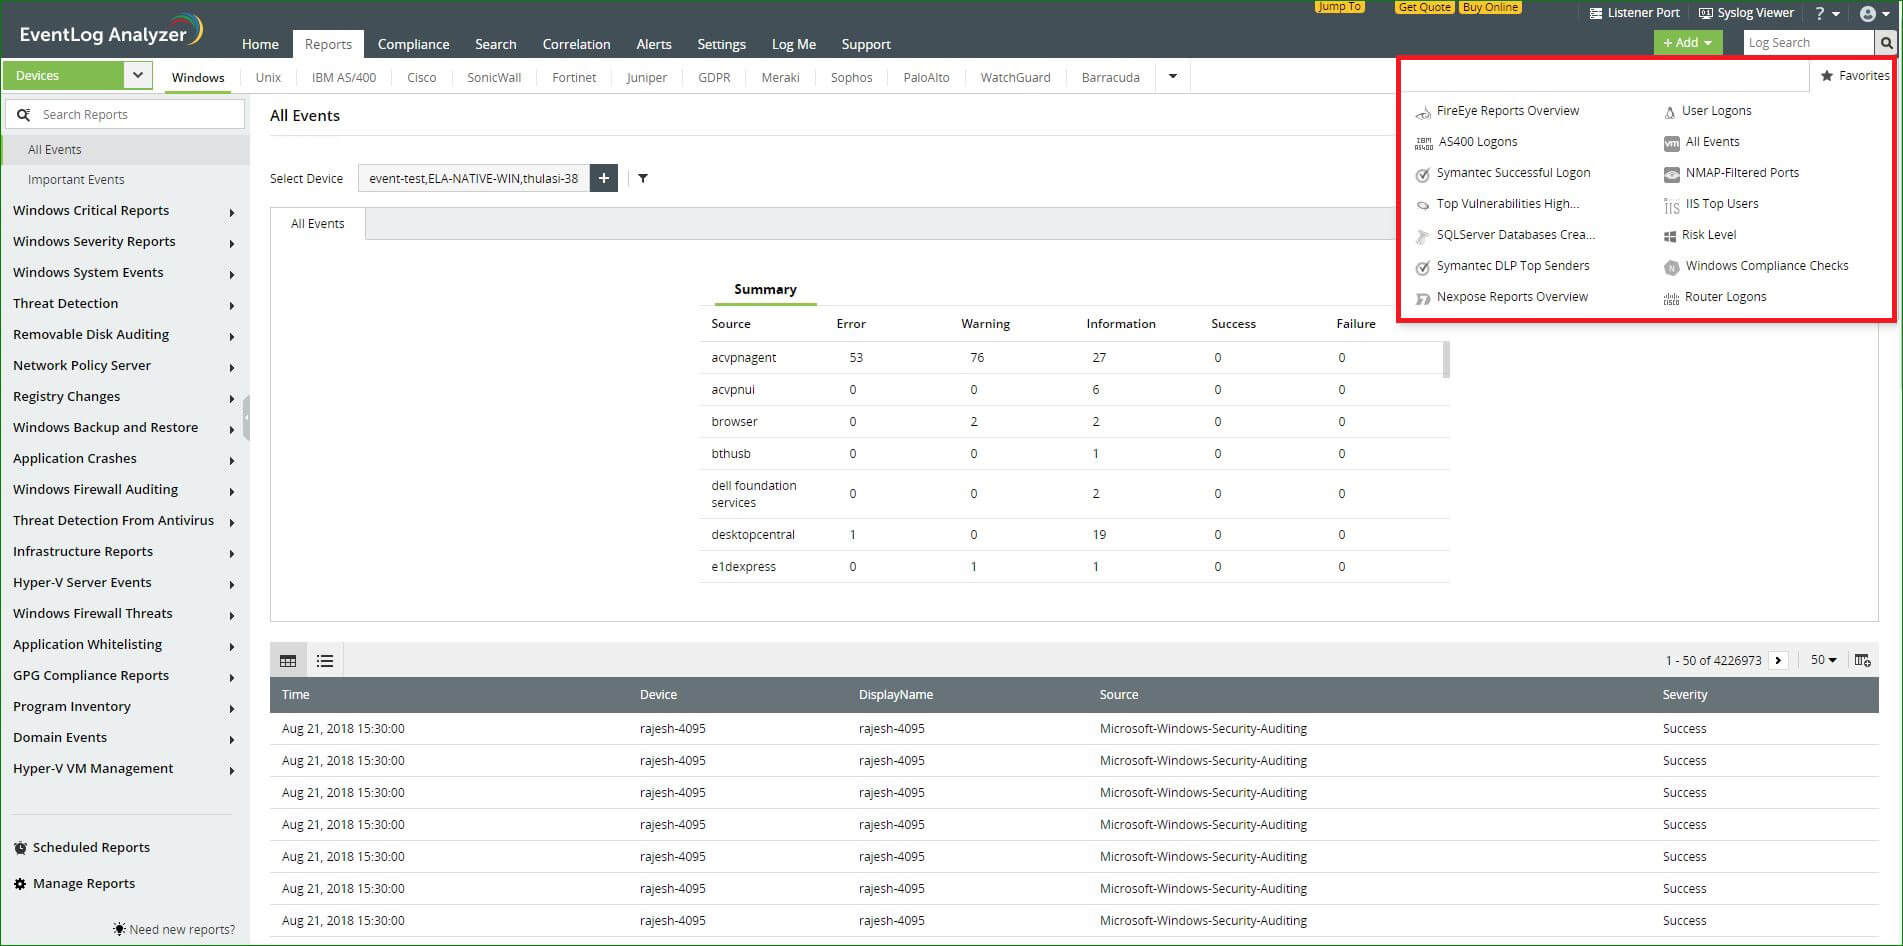Show more device types dropdown after Barracuda

point(1173,77)
